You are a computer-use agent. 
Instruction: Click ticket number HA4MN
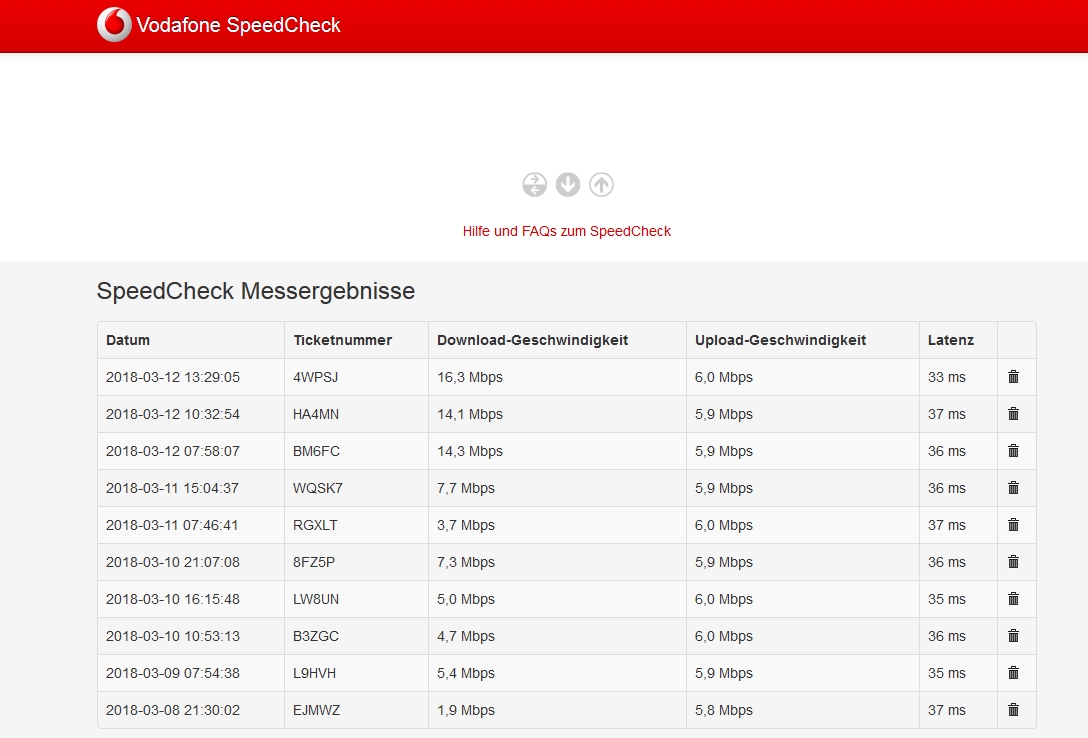coord(316,414)
